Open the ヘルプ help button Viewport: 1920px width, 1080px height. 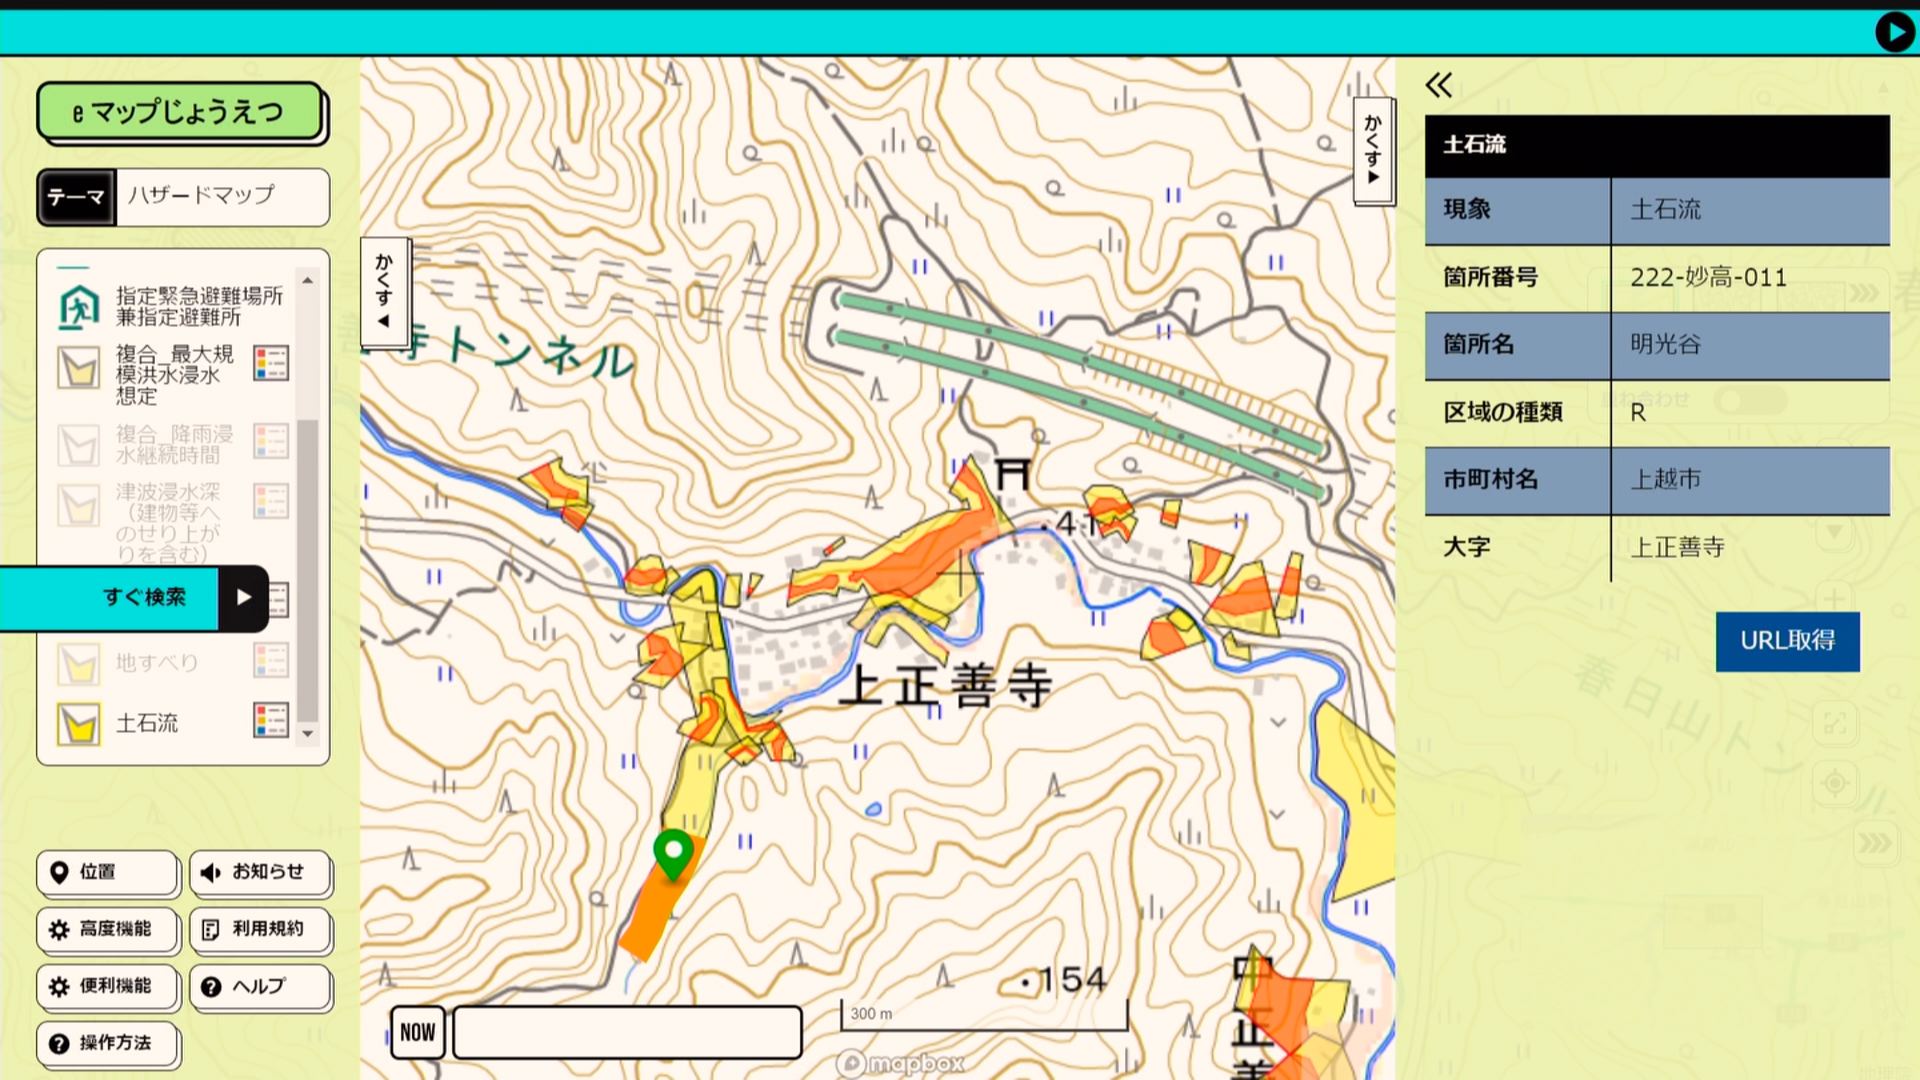tap(260, 986)
